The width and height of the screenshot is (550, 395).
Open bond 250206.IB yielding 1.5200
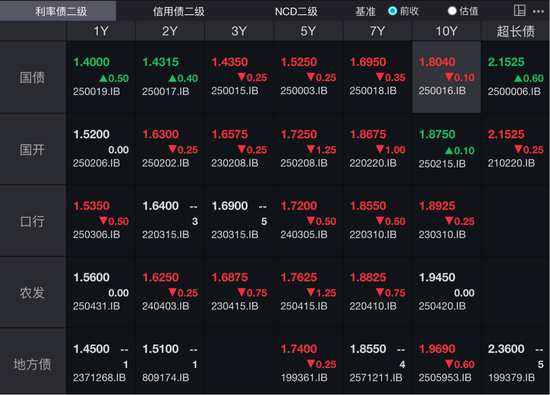click(101, 149)
